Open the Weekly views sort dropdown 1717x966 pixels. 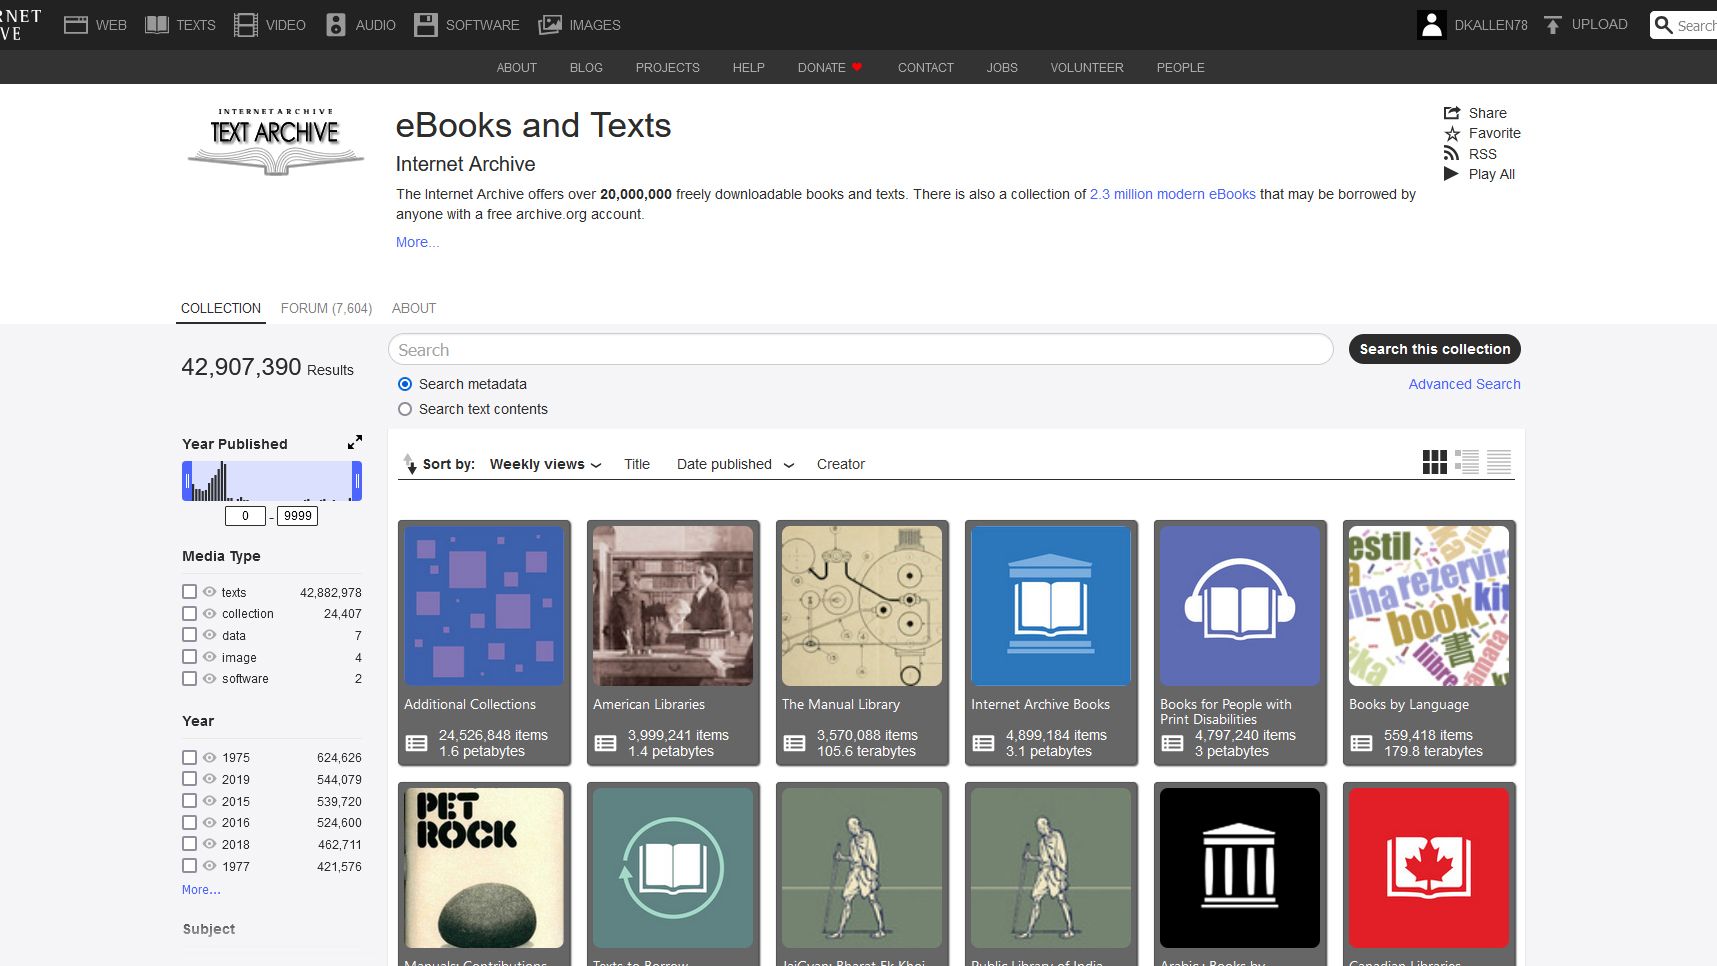(x=545, y=464)
